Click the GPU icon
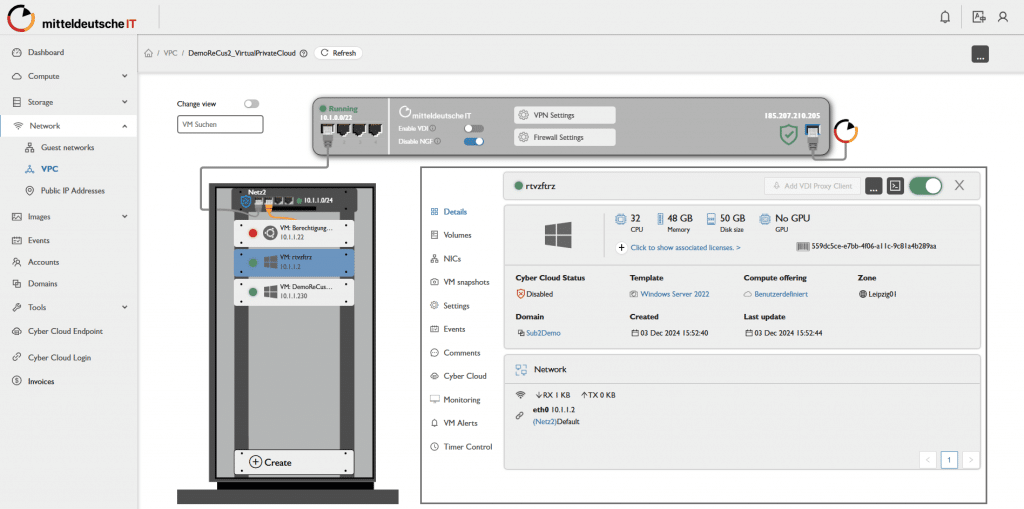 coord(765,220)
